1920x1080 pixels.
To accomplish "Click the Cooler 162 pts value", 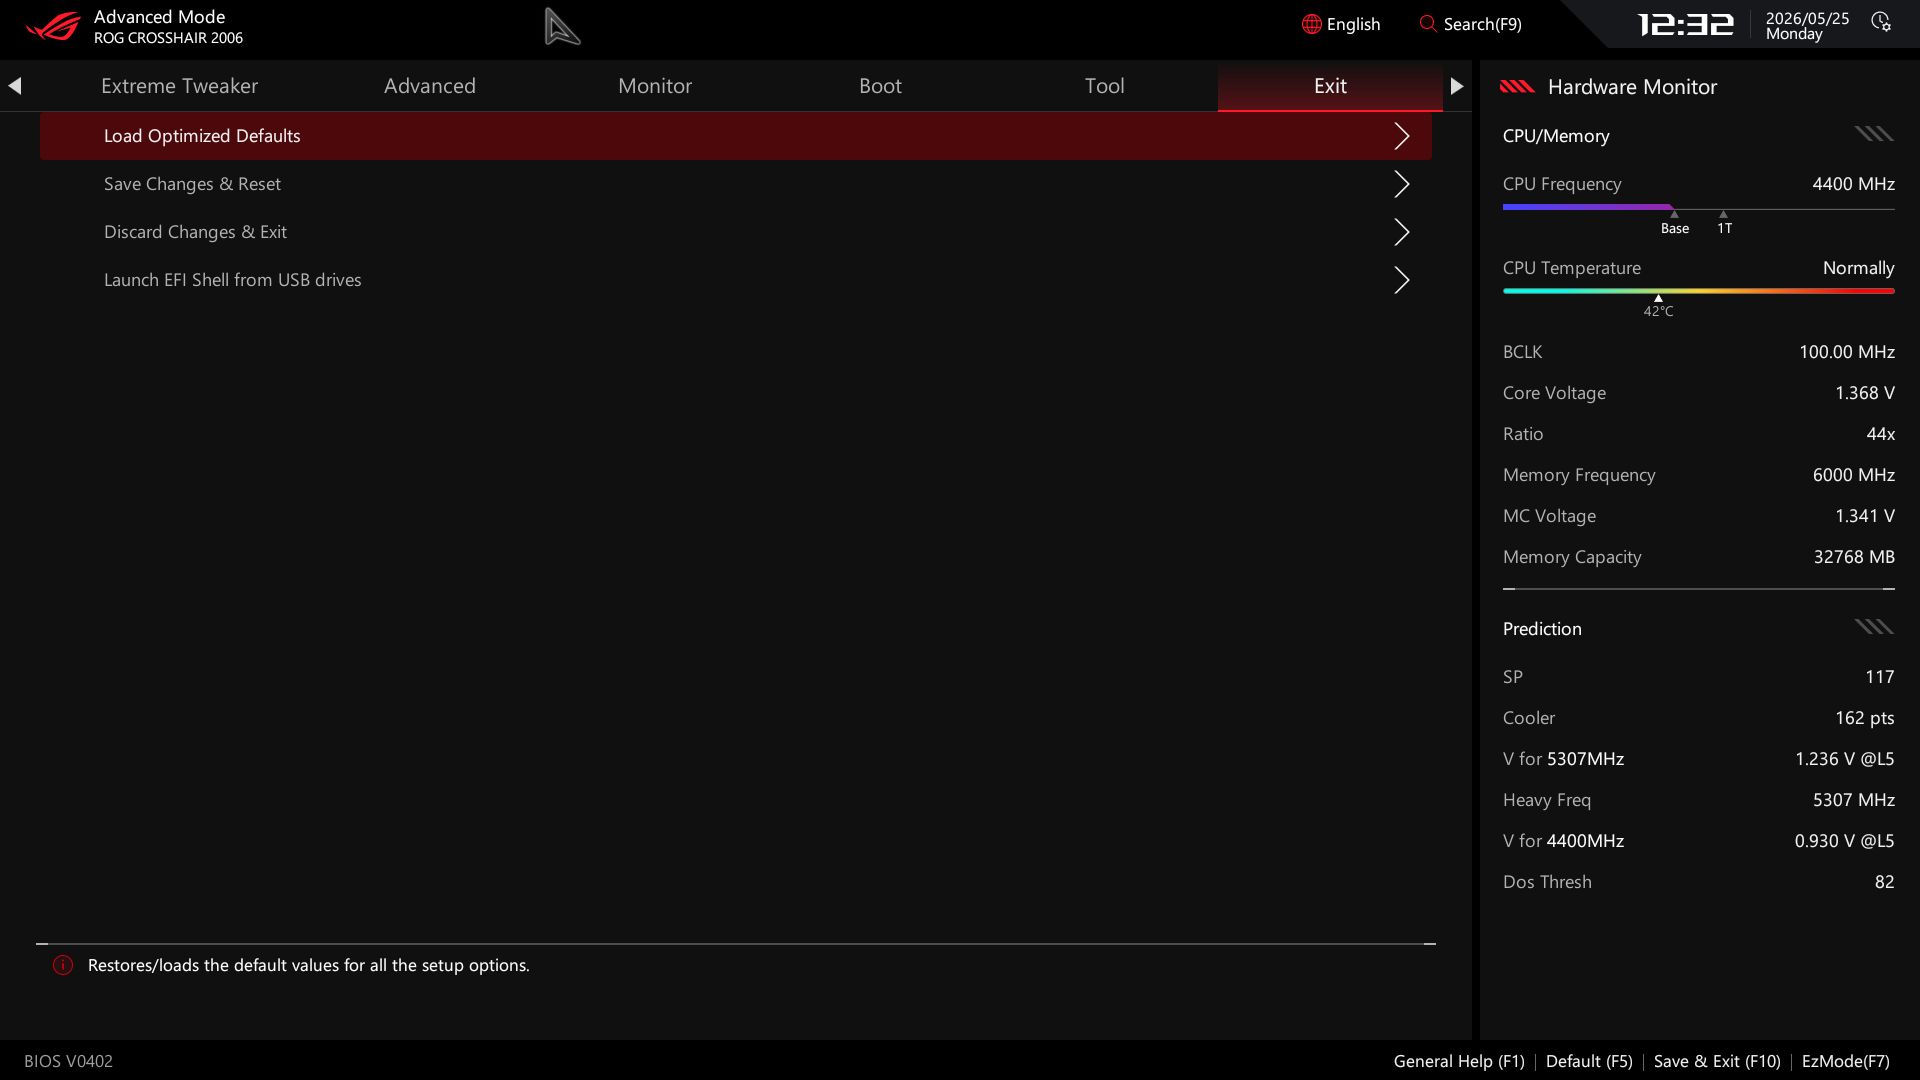I will point(1864,718).
